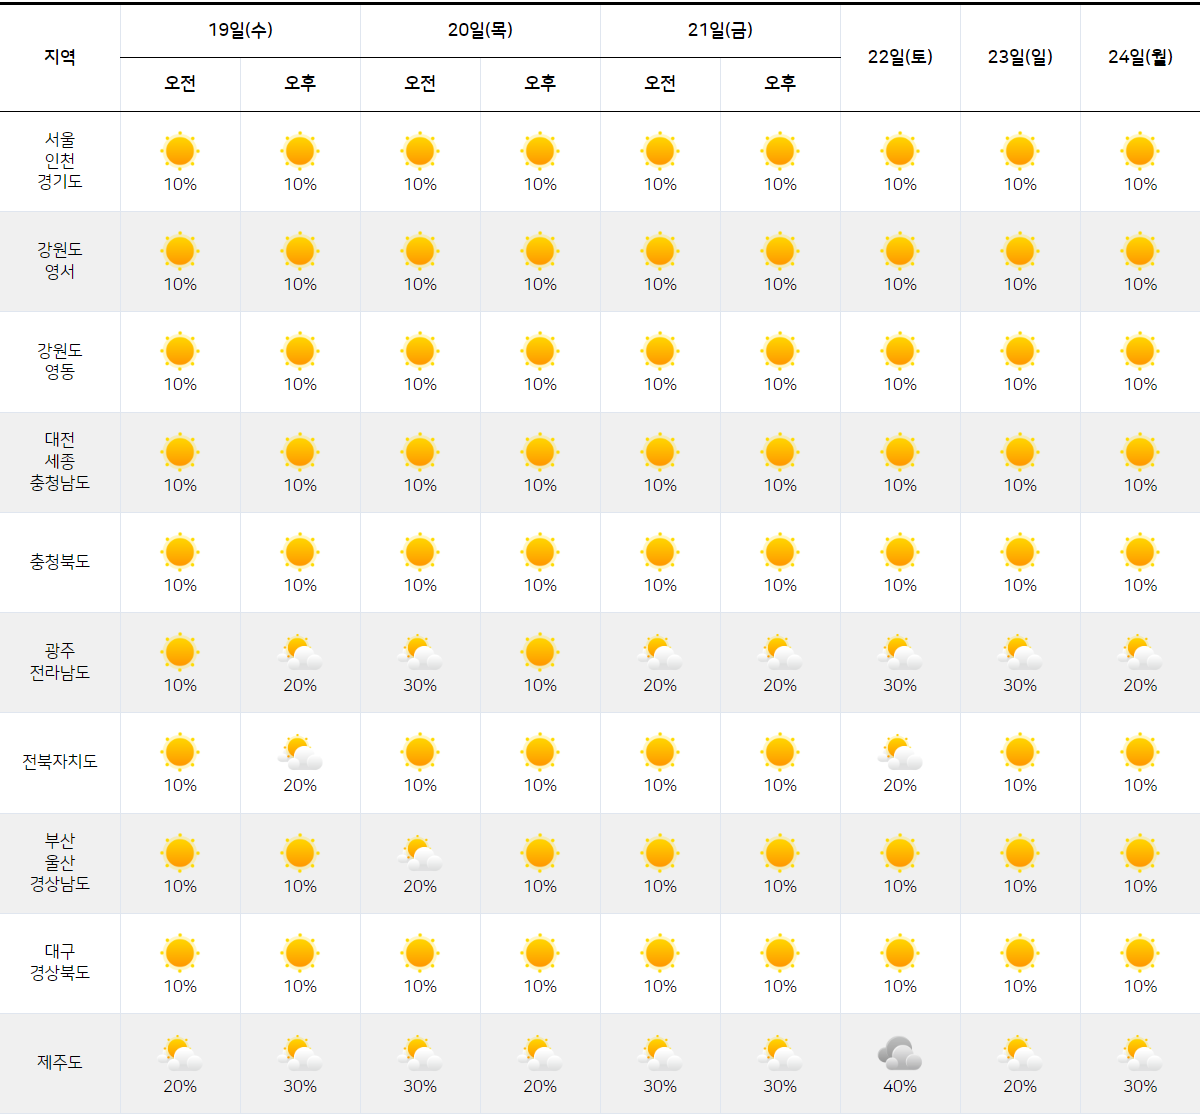Click the sunny icon for 서울 on 19일 오전
This screenshot has width=1203, height=1116.
[180, 151]
